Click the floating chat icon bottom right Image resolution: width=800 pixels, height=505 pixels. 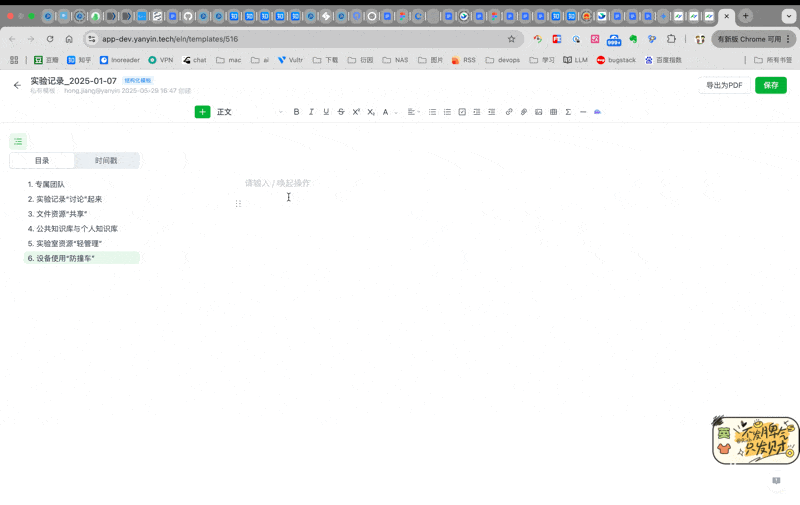[777, 481]
